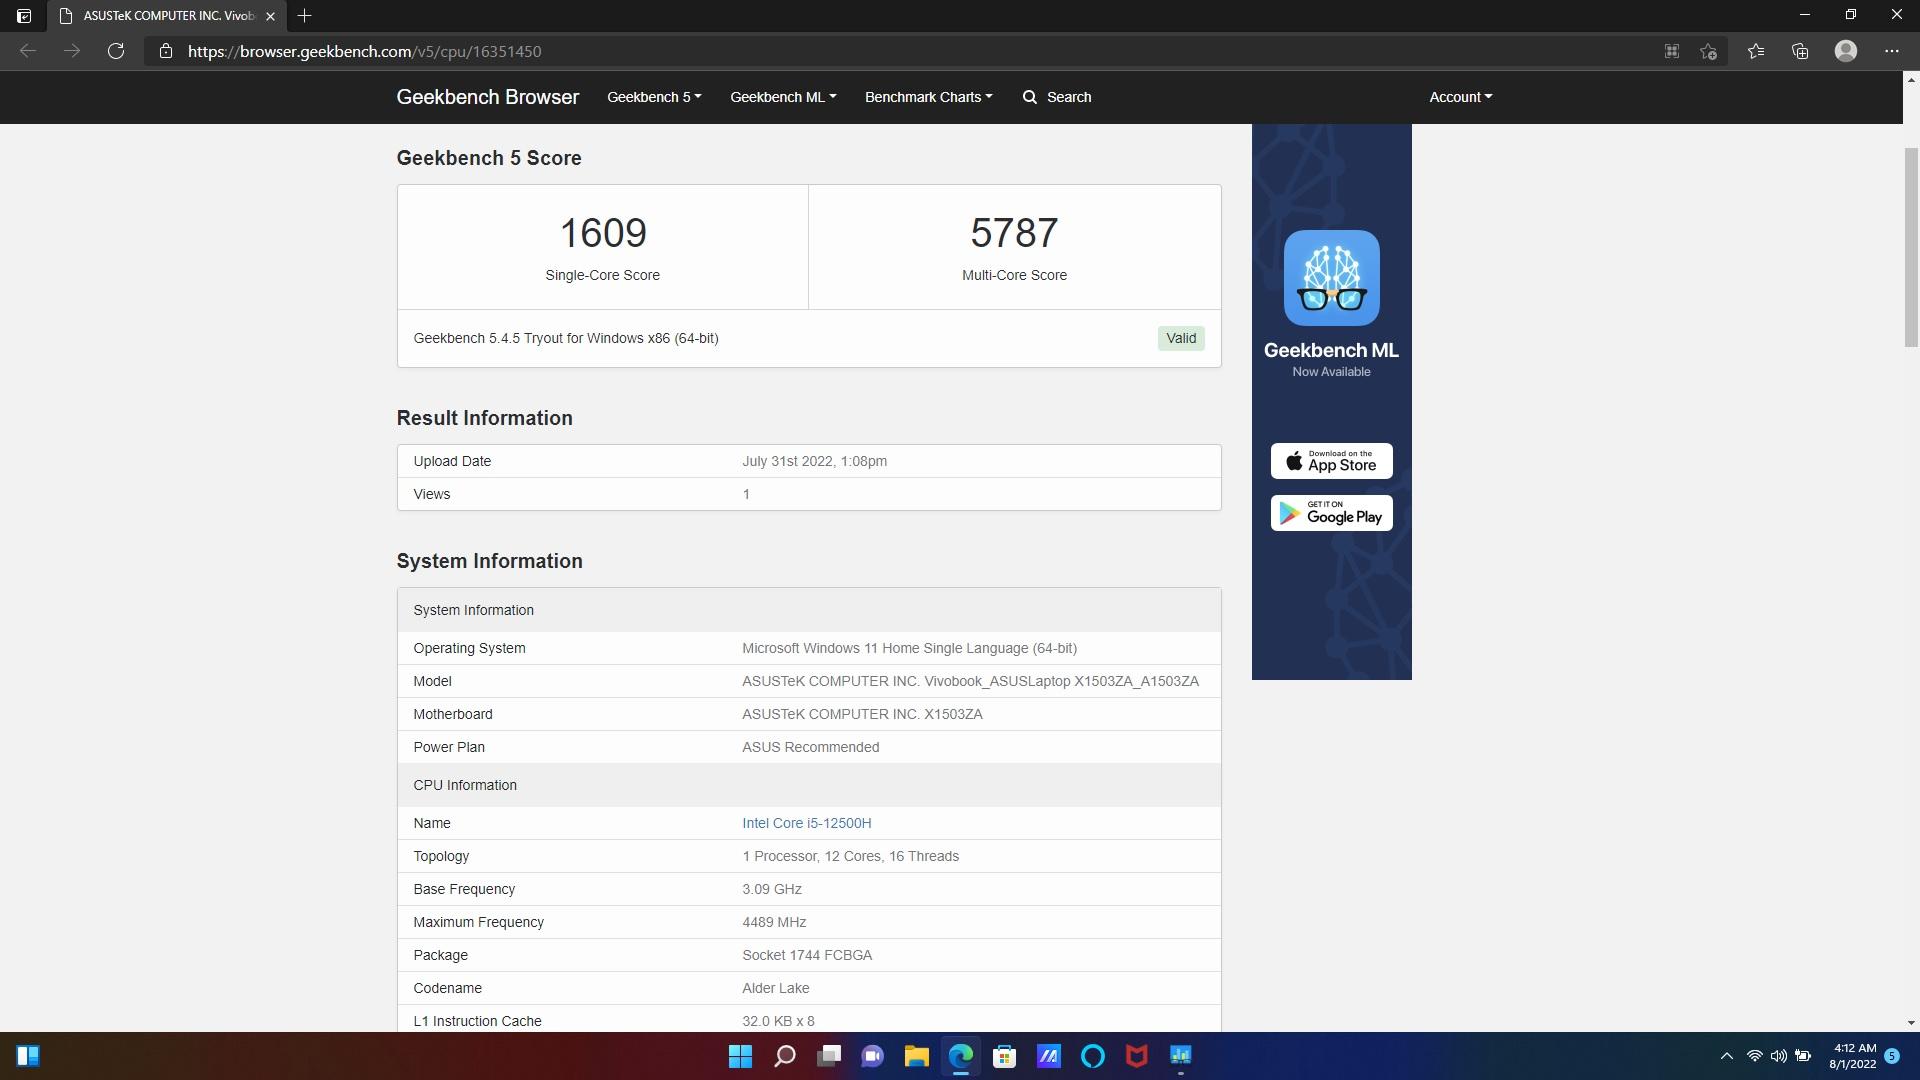Open Edge settings and more menu
This screenshot has height=1080, width=1920.
(x=1892, y=51)
